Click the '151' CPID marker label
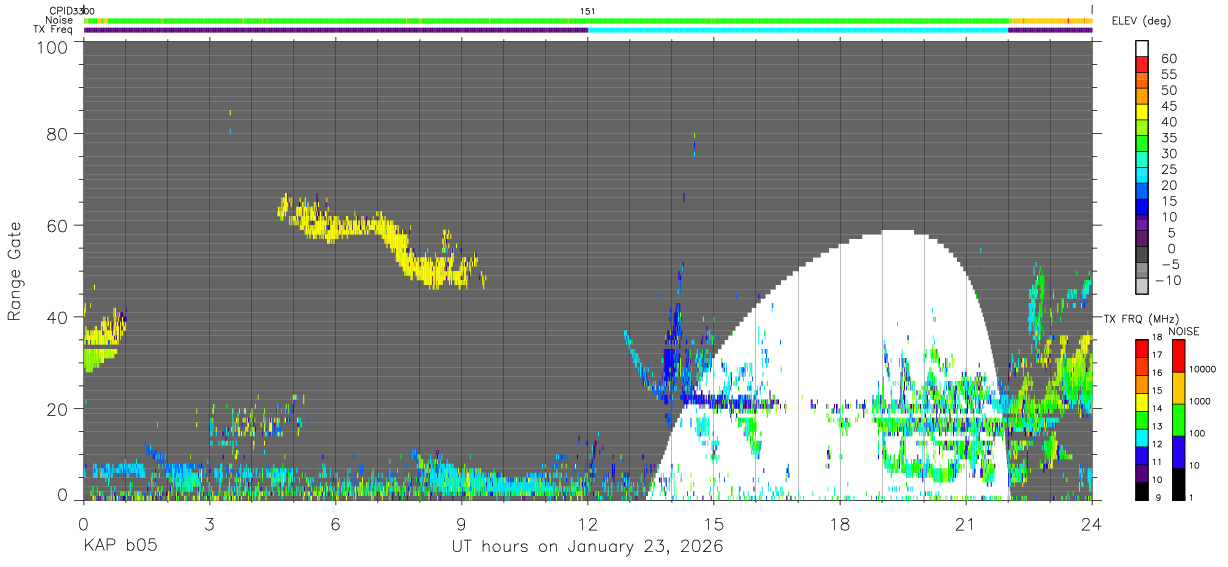The width and height of the screenshot is (1228, 567). coord(588,11)
